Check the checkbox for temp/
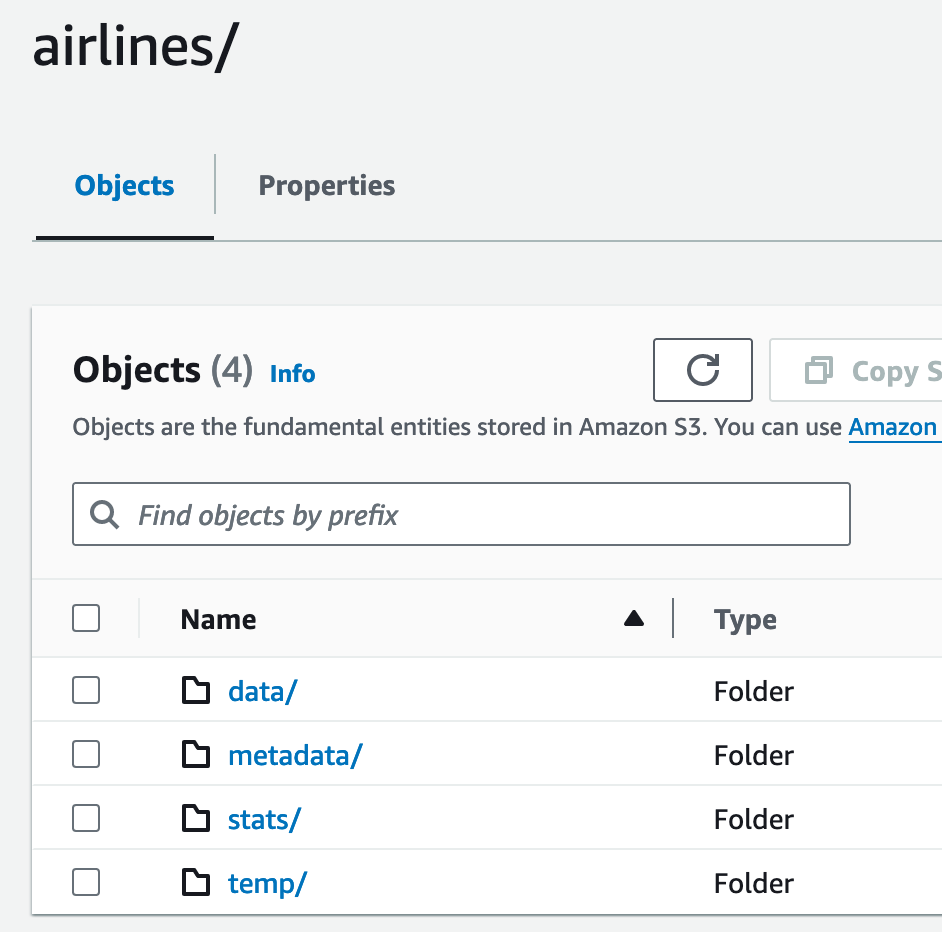 [x=85, y=882]
